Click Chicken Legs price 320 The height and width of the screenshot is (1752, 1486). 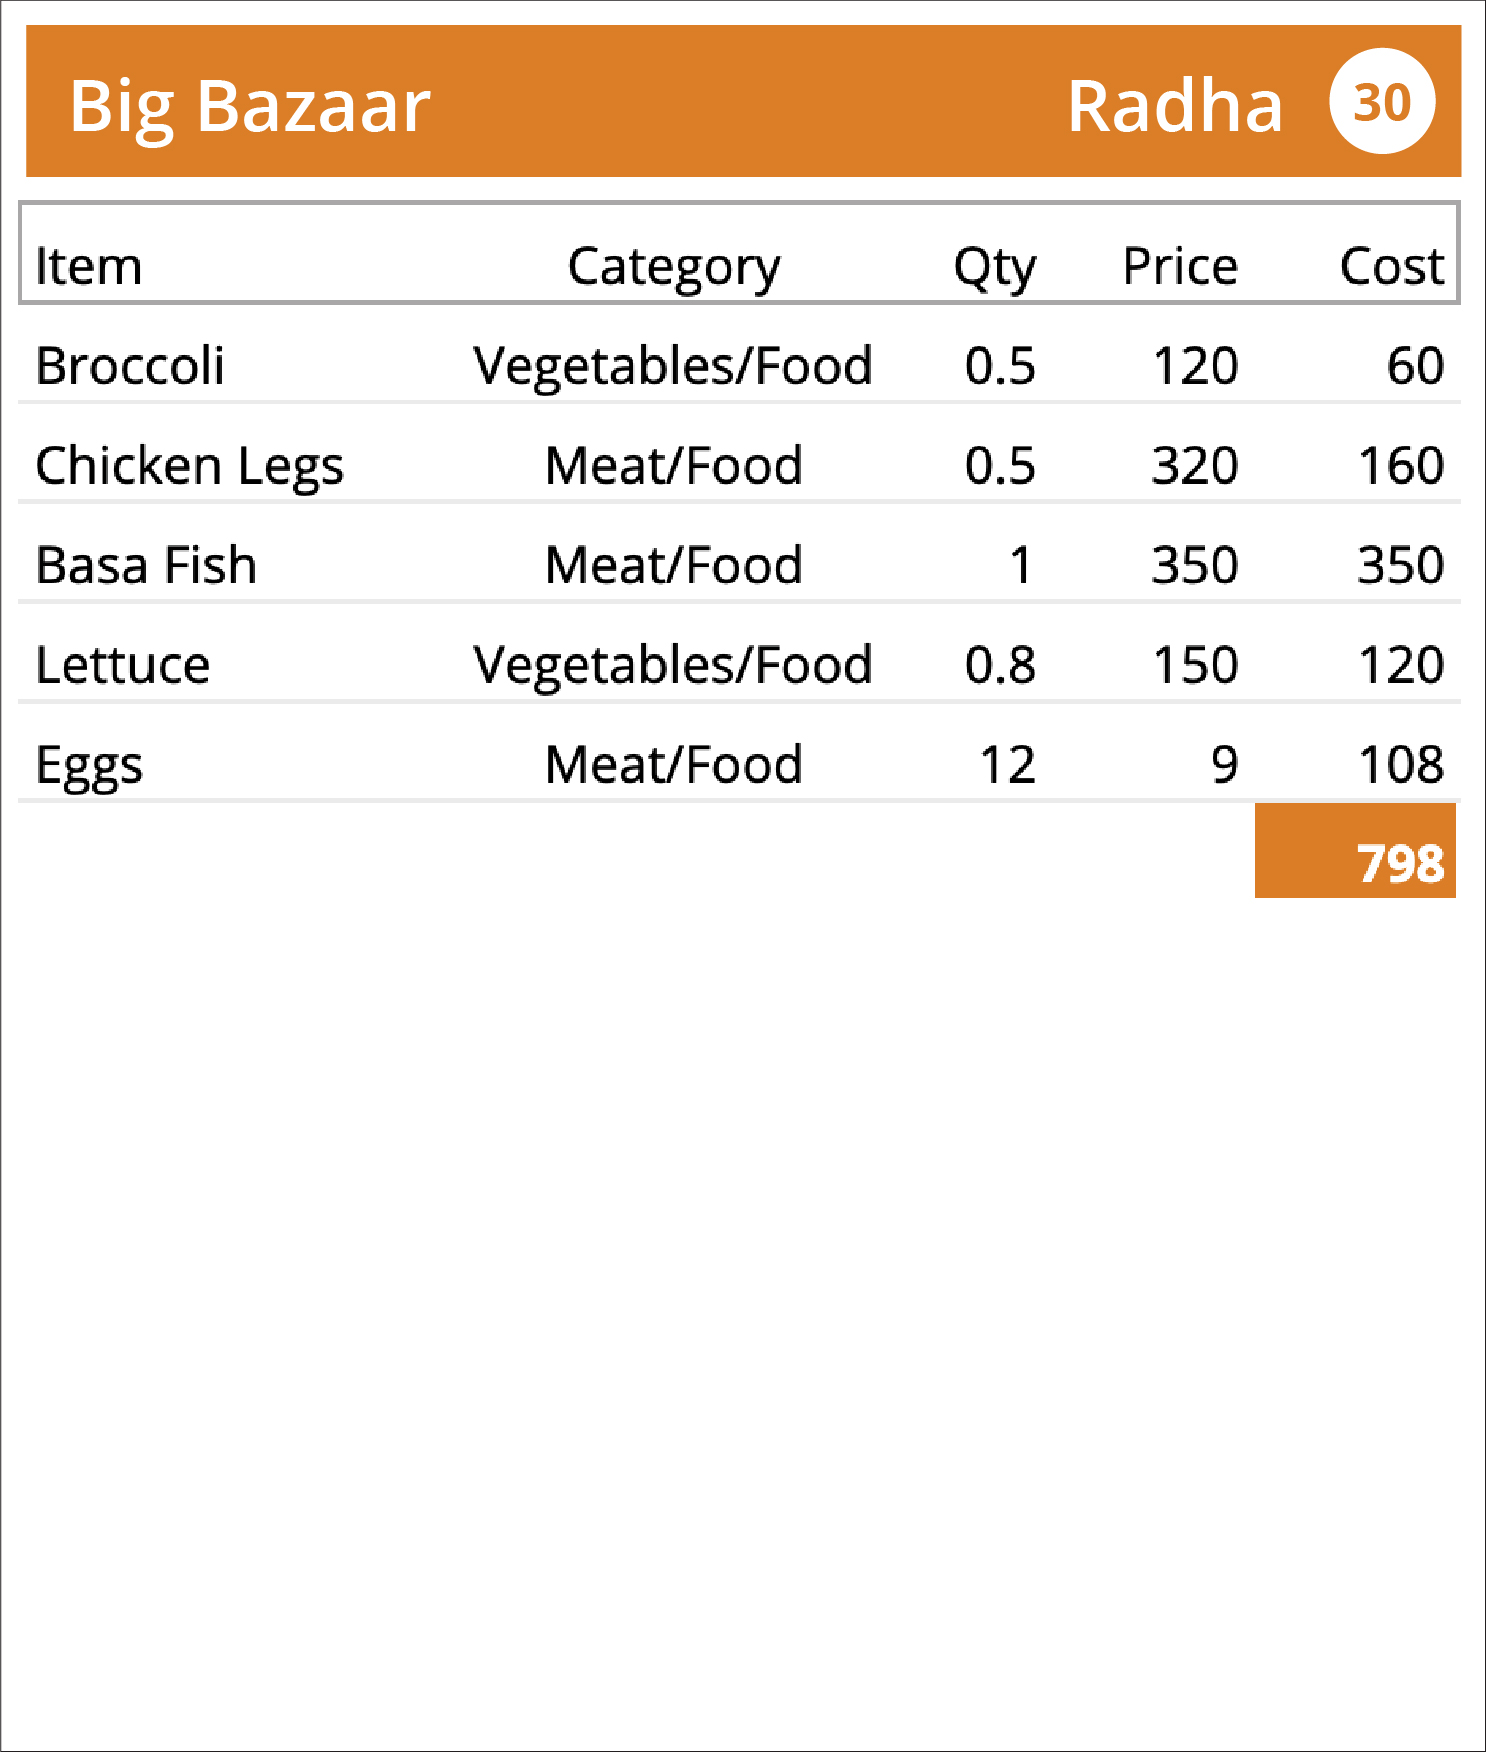tap(1195, 465)
